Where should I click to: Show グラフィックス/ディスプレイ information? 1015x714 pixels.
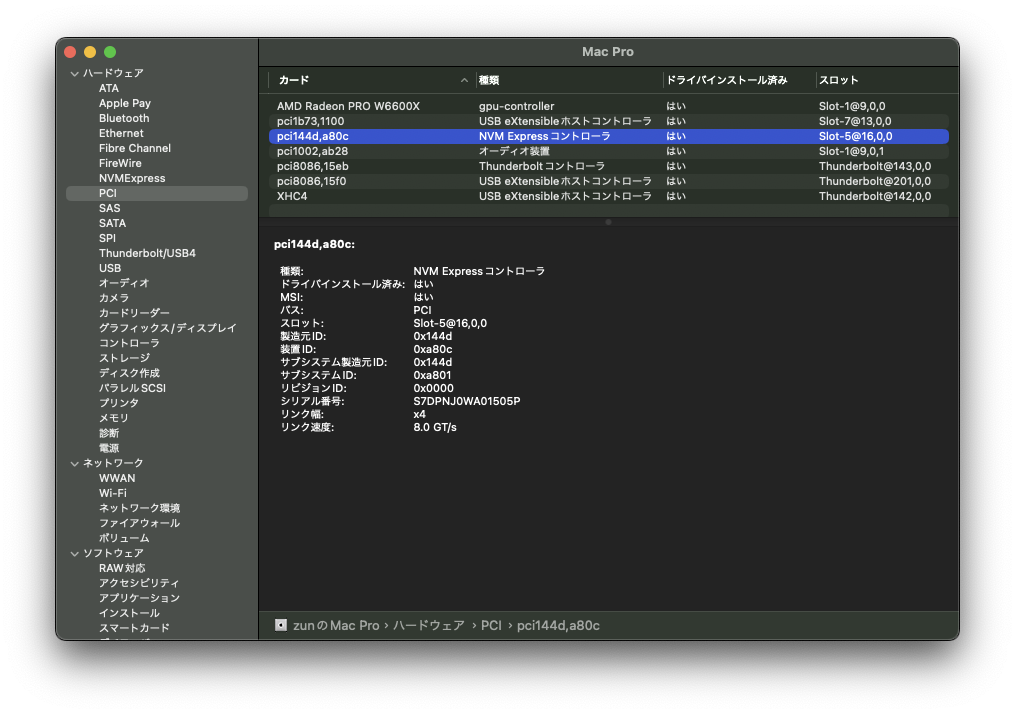pos(168,328)
